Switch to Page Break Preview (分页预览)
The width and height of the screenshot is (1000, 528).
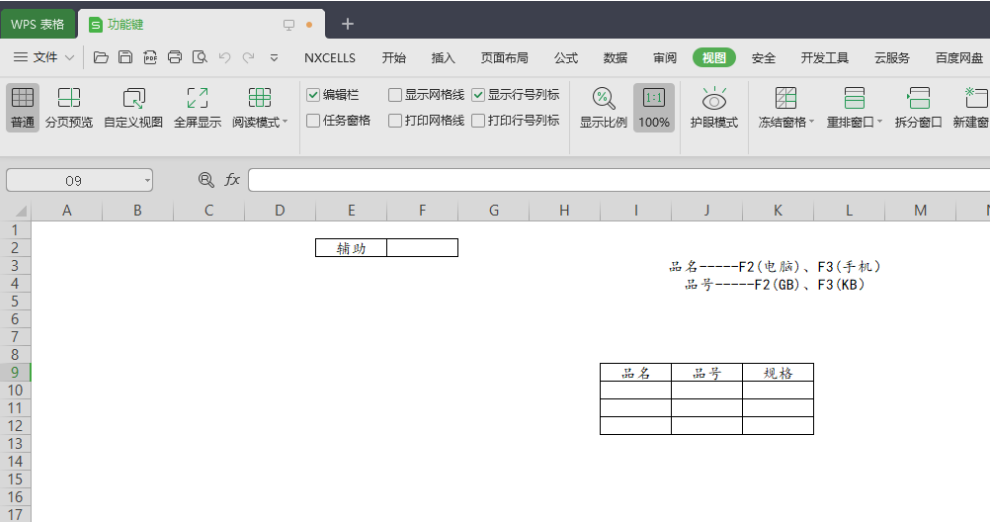point(69,107)
